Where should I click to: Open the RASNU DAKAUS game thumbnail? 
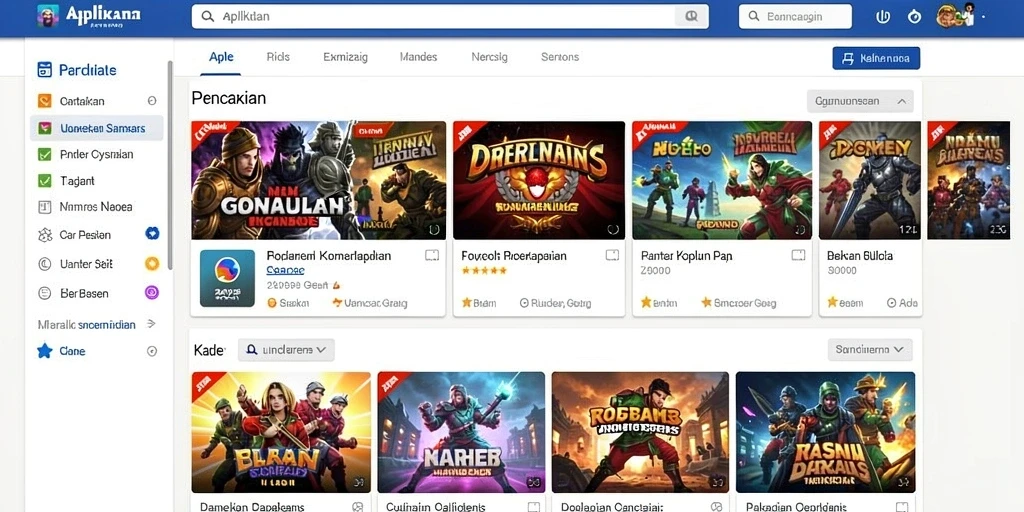coord(825,432)
